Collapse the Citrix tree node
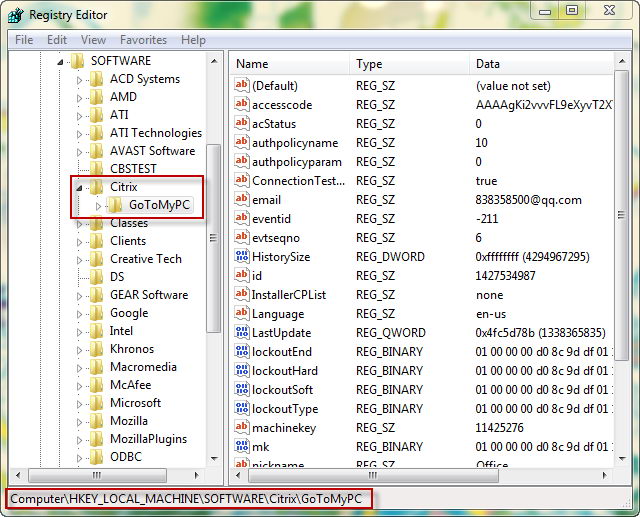Screen dimensions: 640x517 (79, 188)
